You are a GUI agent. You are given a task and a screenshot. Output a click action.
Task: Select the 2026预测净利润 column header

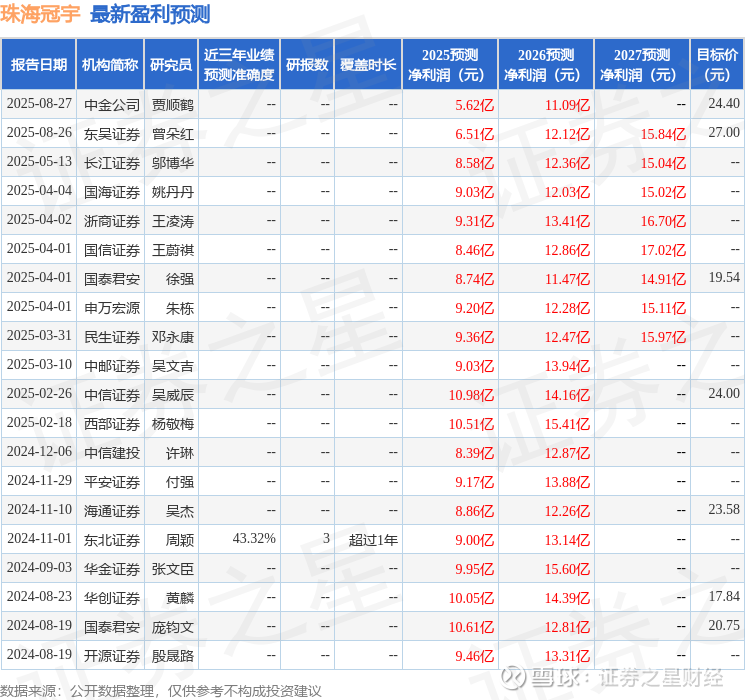tap(546, 65)
